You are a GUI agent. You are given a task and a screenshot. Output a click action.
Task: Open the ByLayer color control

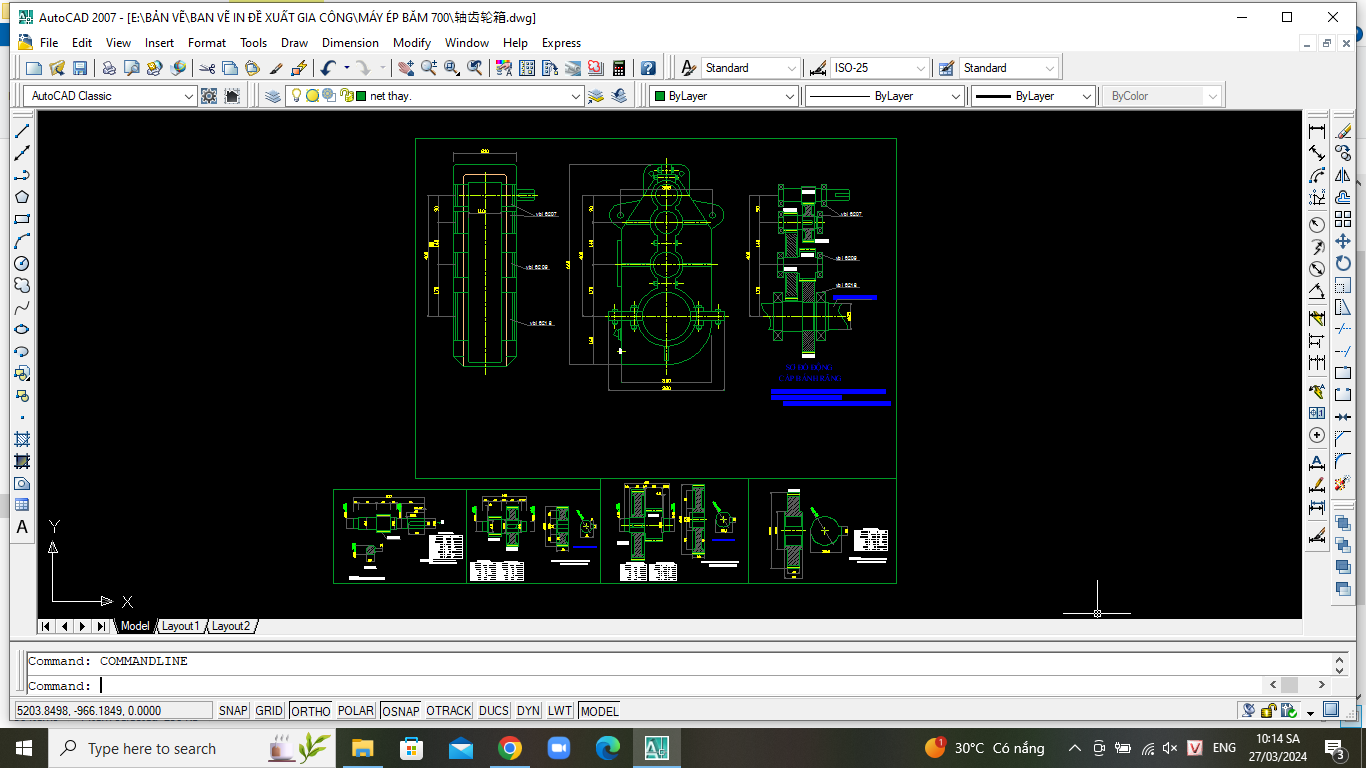click(722, 96)
